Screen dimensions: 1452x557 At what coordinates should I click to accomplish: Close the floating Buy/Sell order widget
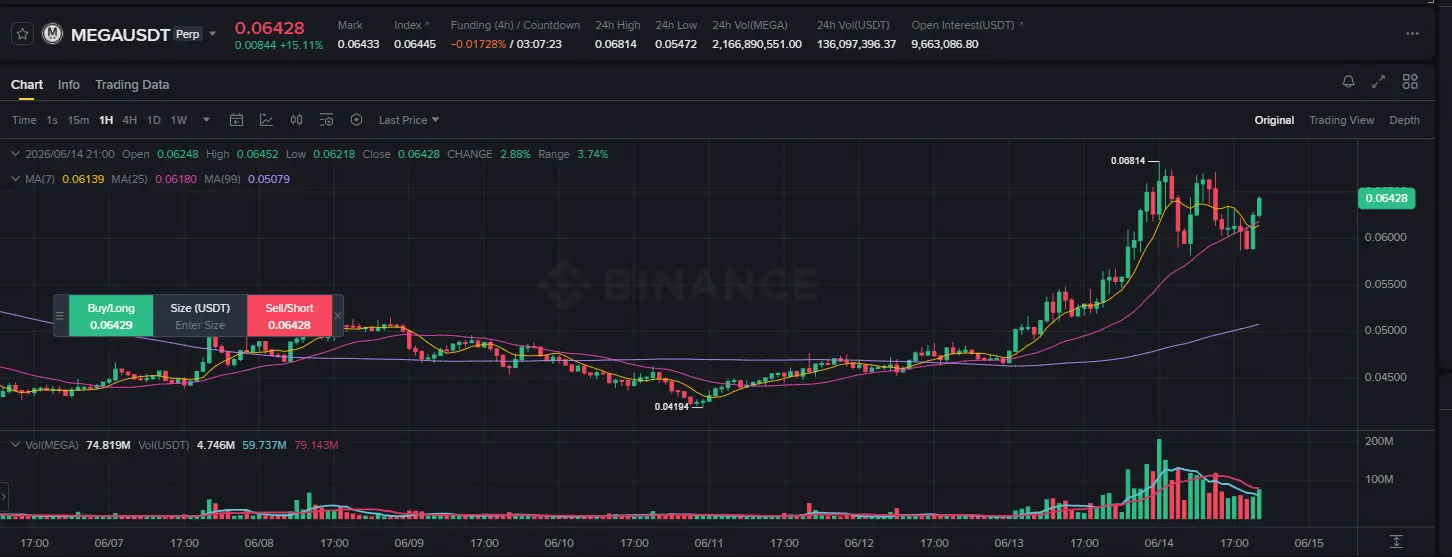[x=337, y=316]
